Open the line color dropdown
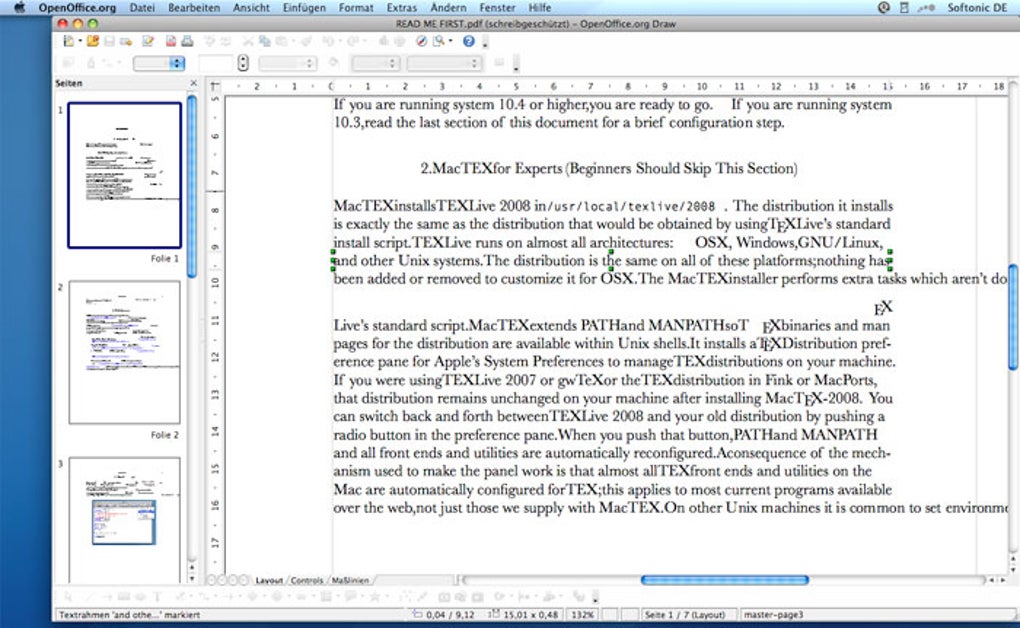The image size is (1020, 628). click(x=288, y=63)
